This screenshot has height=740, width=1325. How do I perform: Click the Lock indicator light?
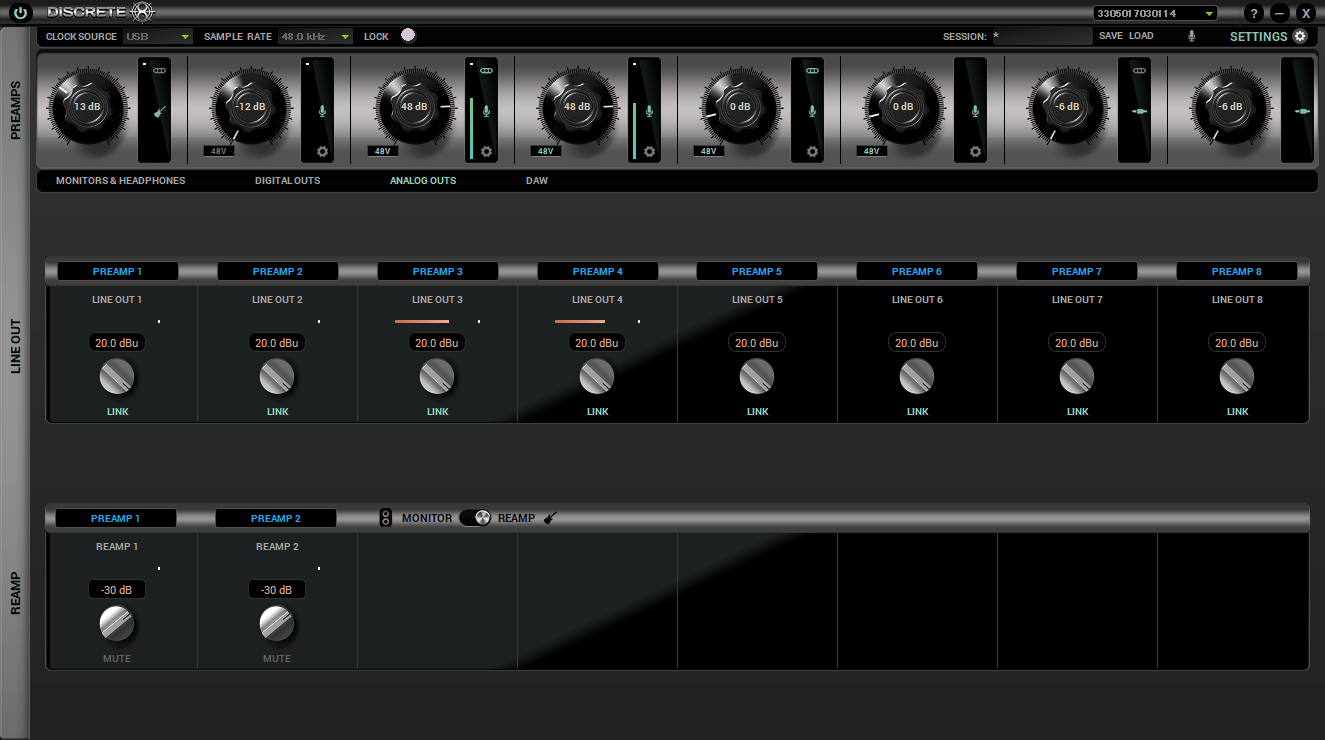407,35
